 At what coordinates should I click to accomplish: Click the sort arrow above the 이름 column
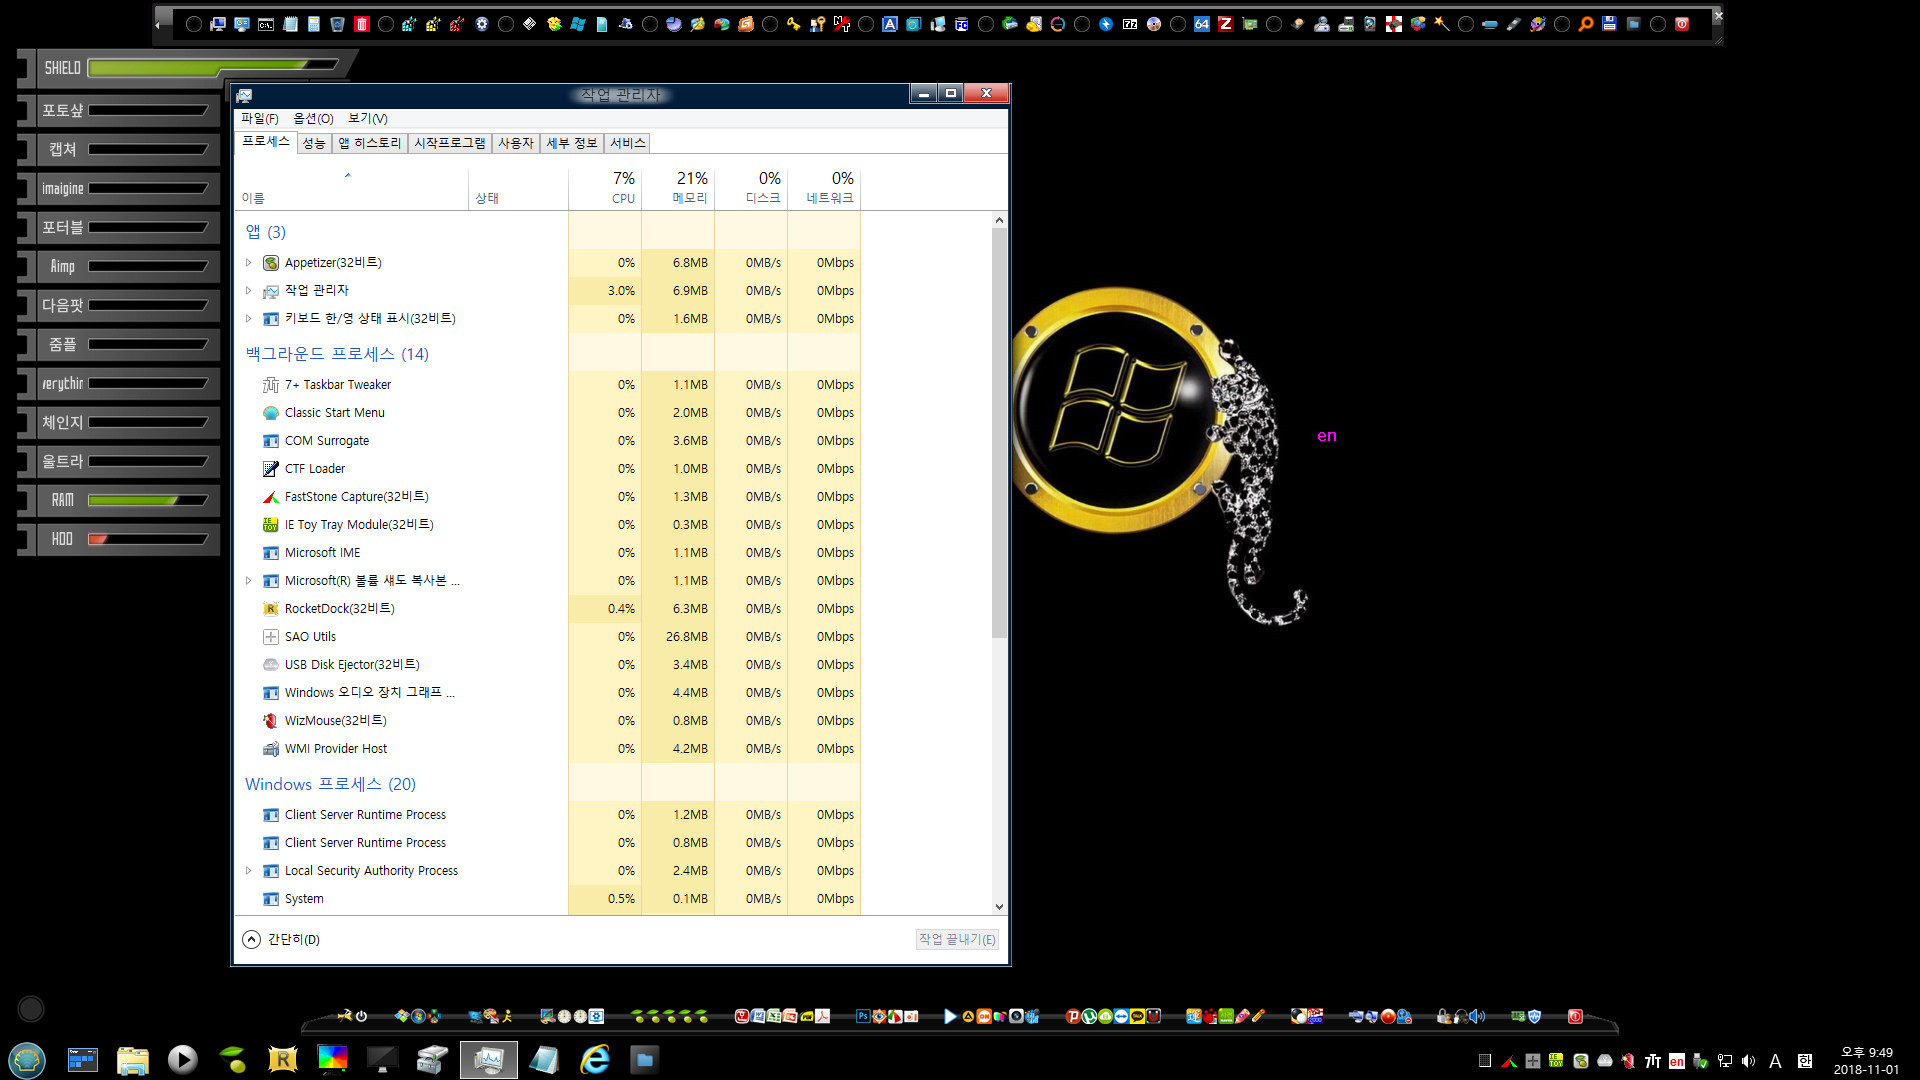[348, 176]
